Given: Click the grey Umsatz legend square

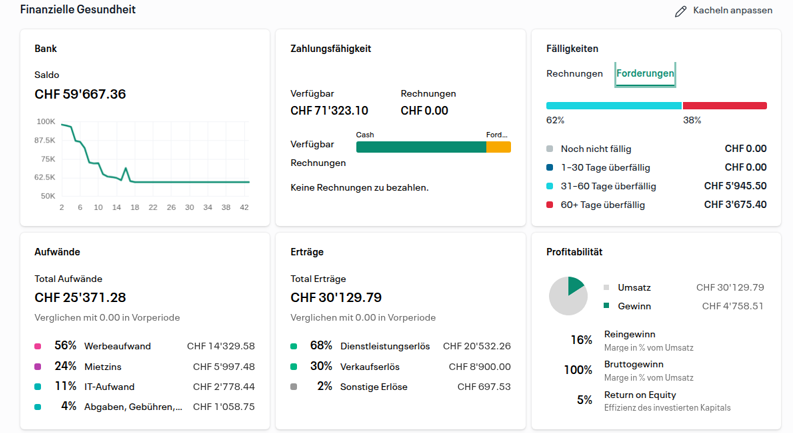Looking at the screenshot, I should (606, 287).
